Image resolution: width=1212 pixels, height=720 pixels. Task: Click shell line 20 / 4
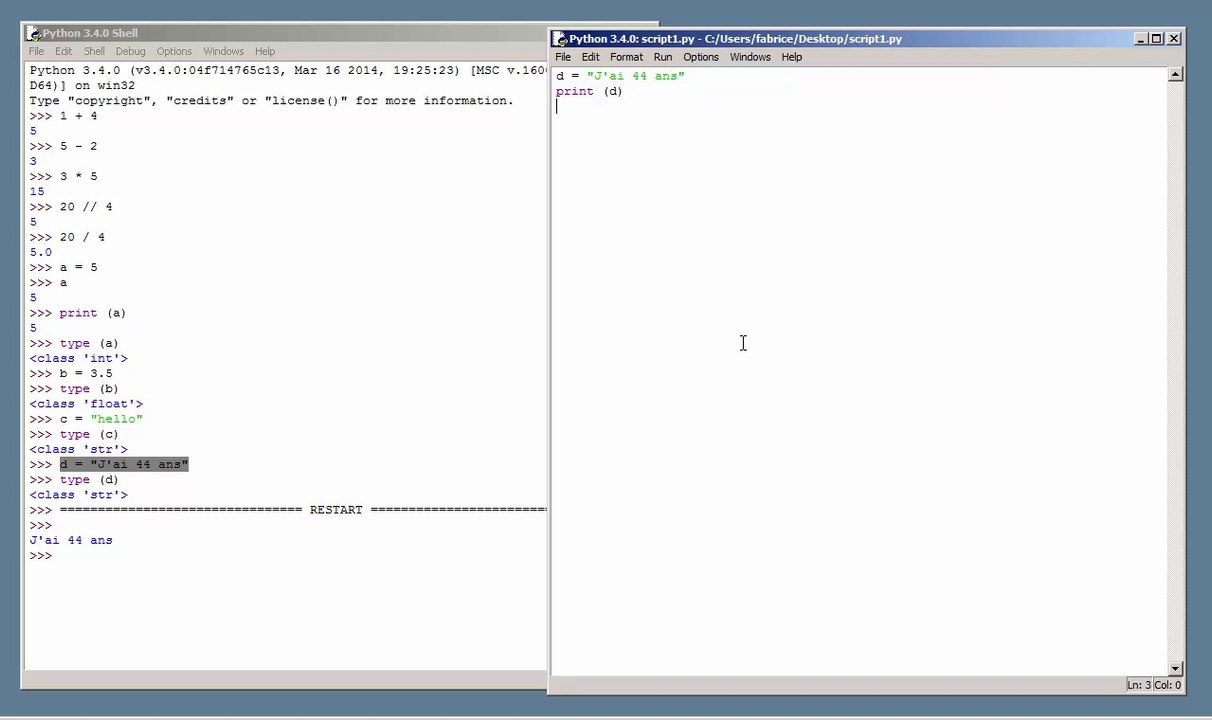click(67, 237)
